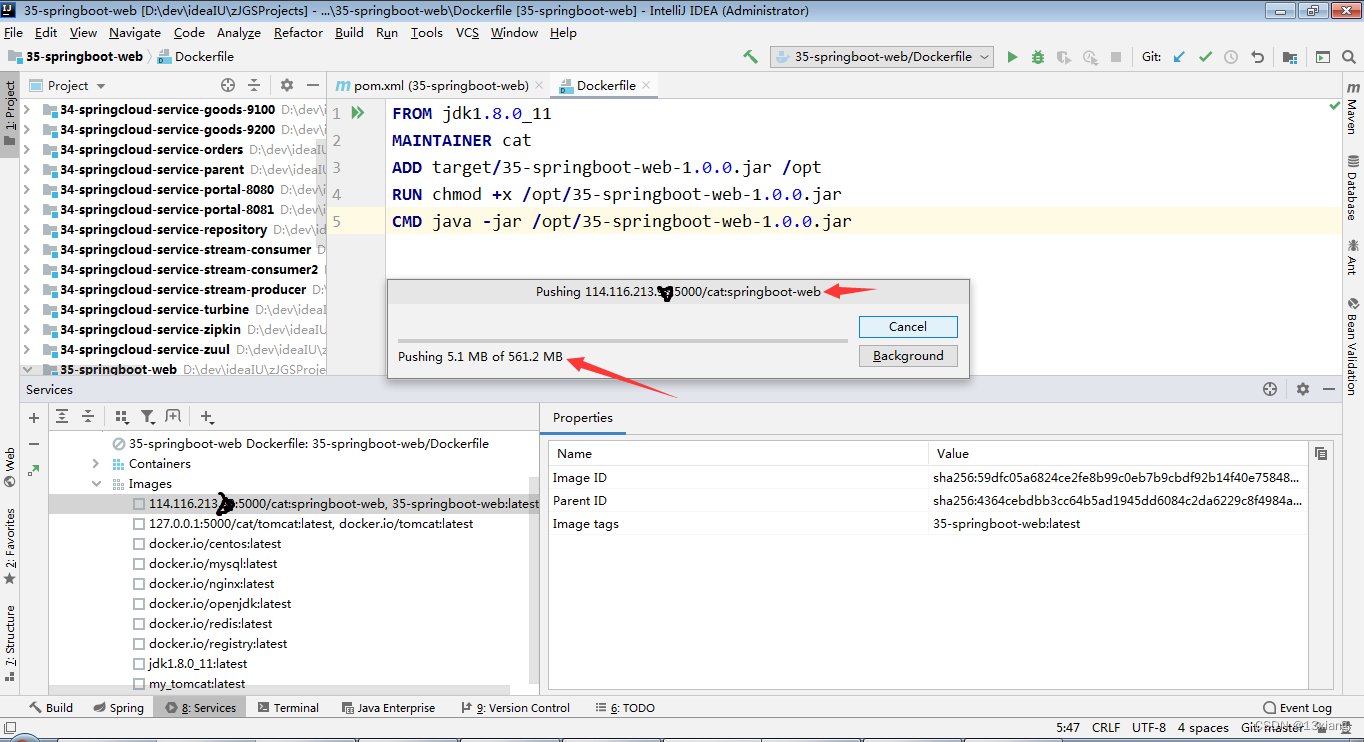Image resolution: width=1364 pixels, height=742 pixels.
Task: Open the Services panel gear settings
Action: click(x=1302, y=389)
